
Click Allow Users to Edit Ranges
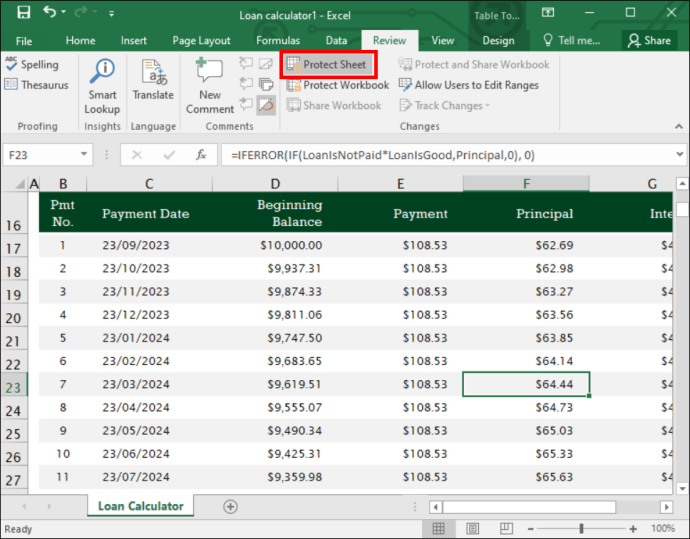click(469, 84)
